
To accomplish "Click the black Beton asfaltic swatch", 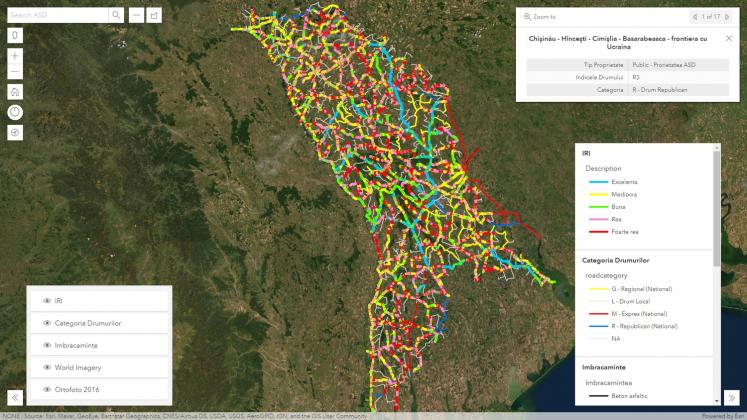I will pos(598,396).
